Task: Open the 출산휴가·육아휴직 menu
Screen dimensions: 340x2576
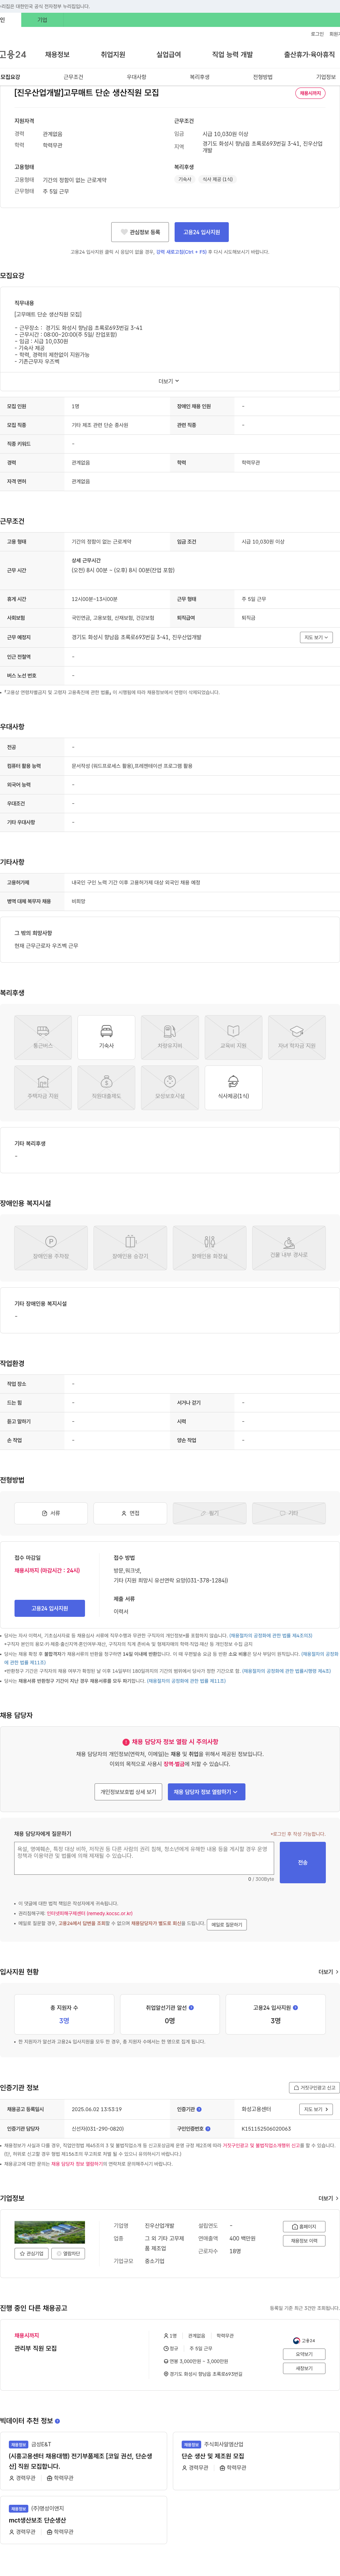Action: coord(309,55)
